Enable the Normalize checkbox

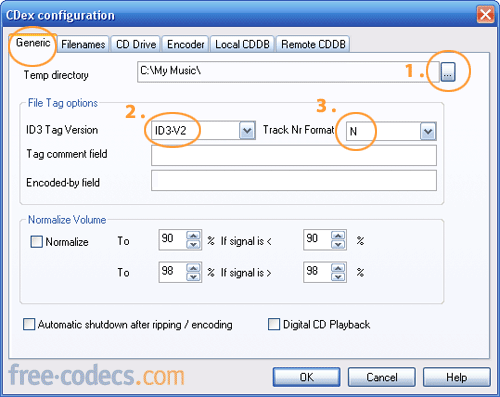click(36, 242)
